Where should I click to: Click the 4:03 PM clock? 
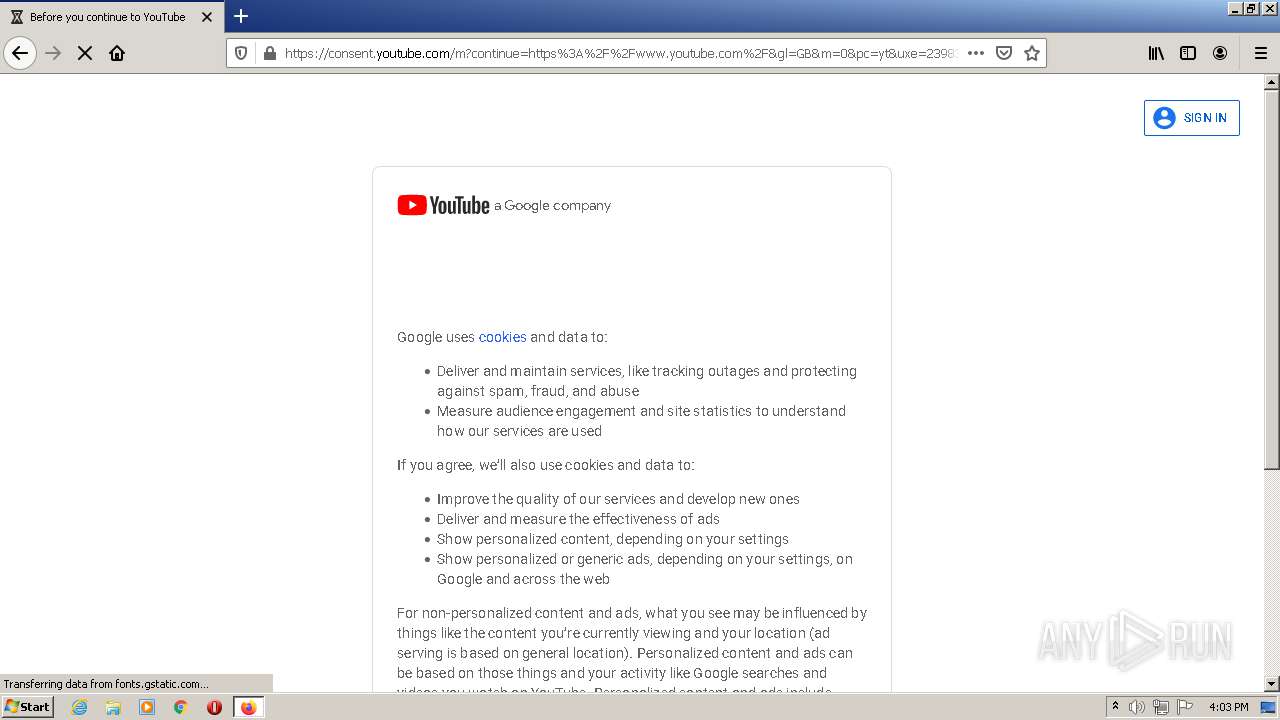click(1228, 707)
